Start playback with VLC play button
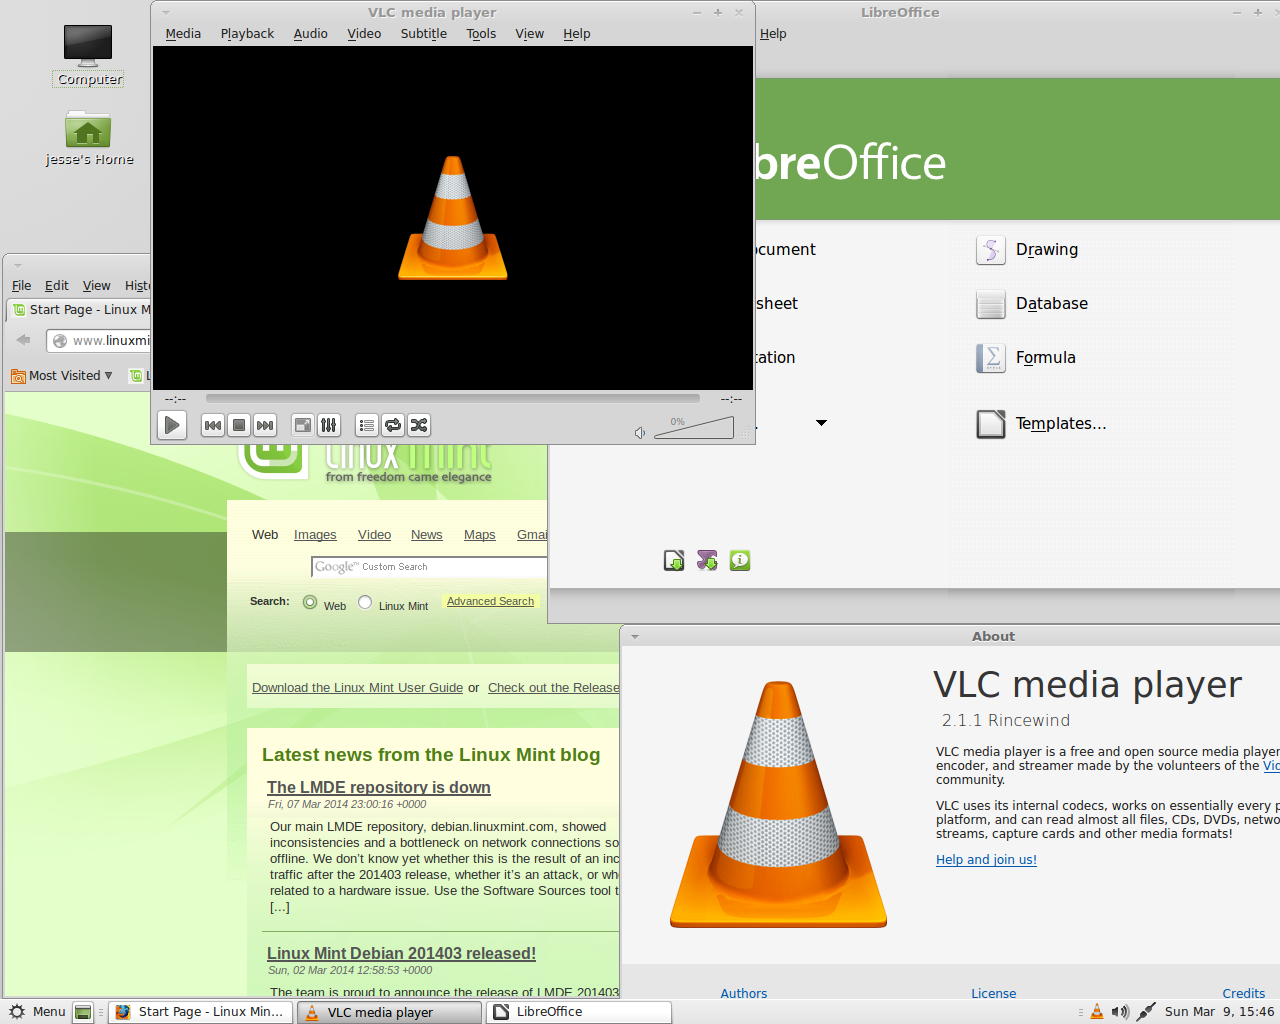The height and width of the screenshot is (1024, 1280). click(172, 425)
